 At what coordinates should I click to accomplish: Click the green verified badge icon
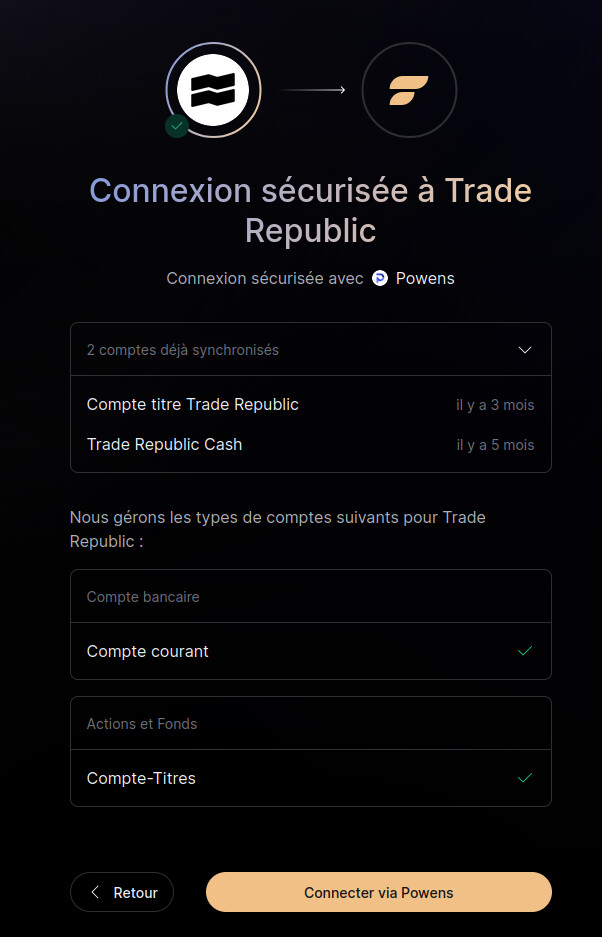[x=177, y=126]
